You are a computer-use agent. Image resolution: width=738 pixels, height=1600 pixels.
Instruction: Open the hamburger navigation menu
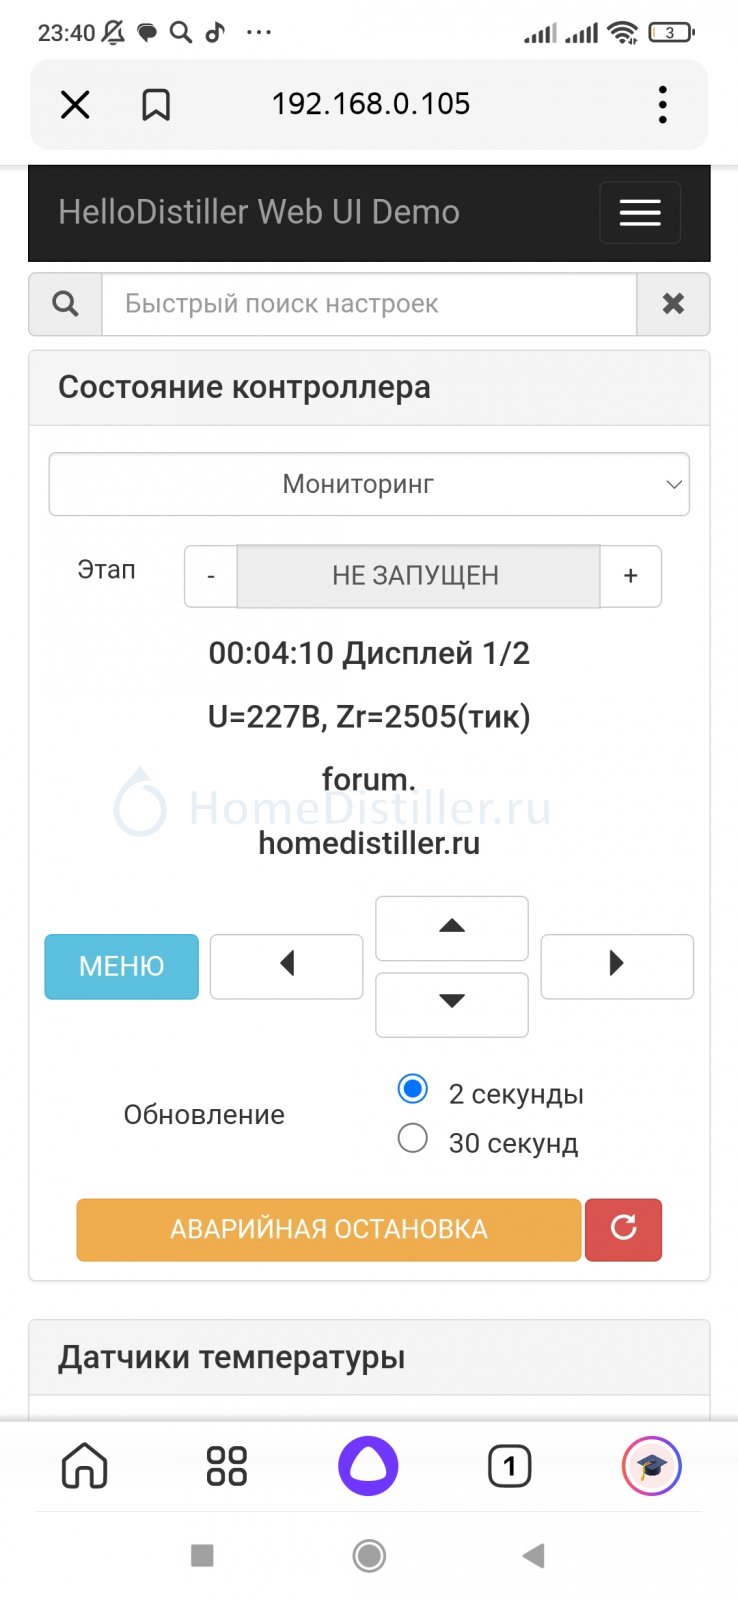pyautogui.click(x=640, y=213)
